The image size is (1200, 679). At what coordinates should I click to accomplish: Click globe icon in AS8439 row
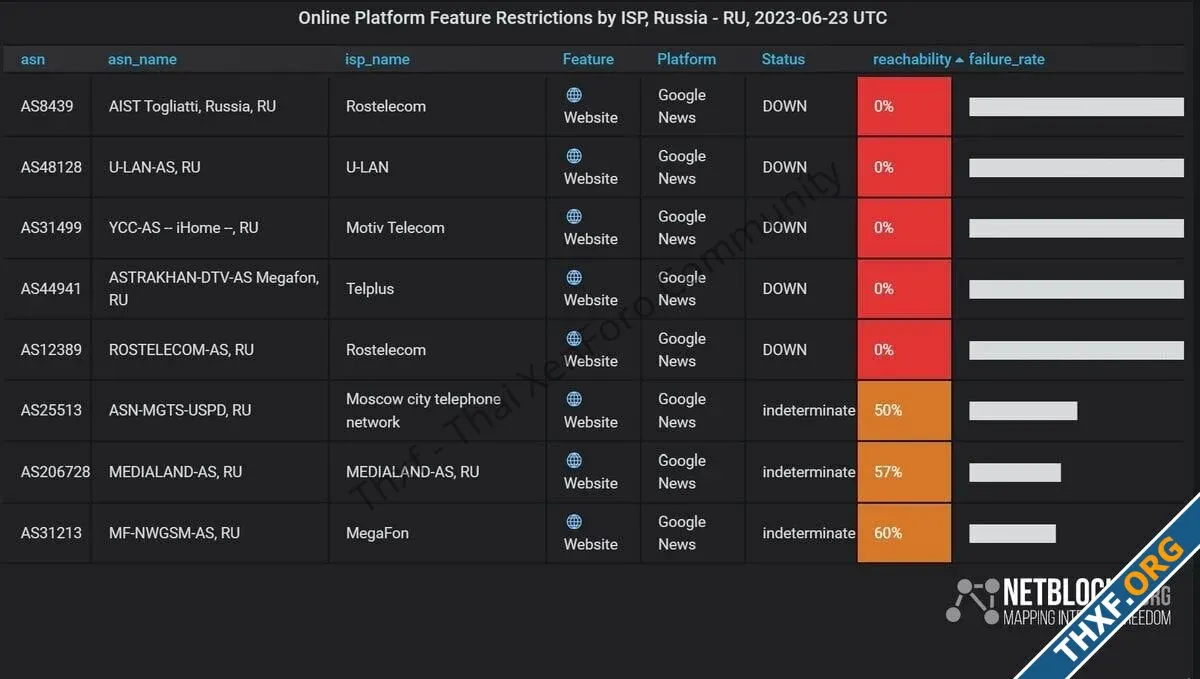(x=574, y=95)
